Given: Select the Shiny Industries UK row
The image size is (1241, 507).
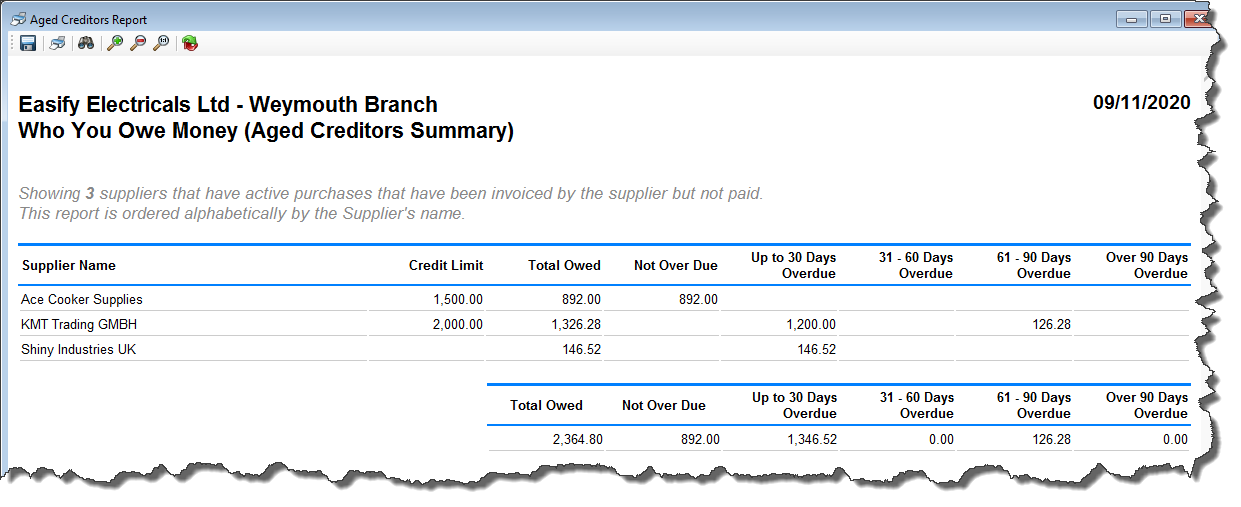Looking at the screenshot, I should point(78,349).
